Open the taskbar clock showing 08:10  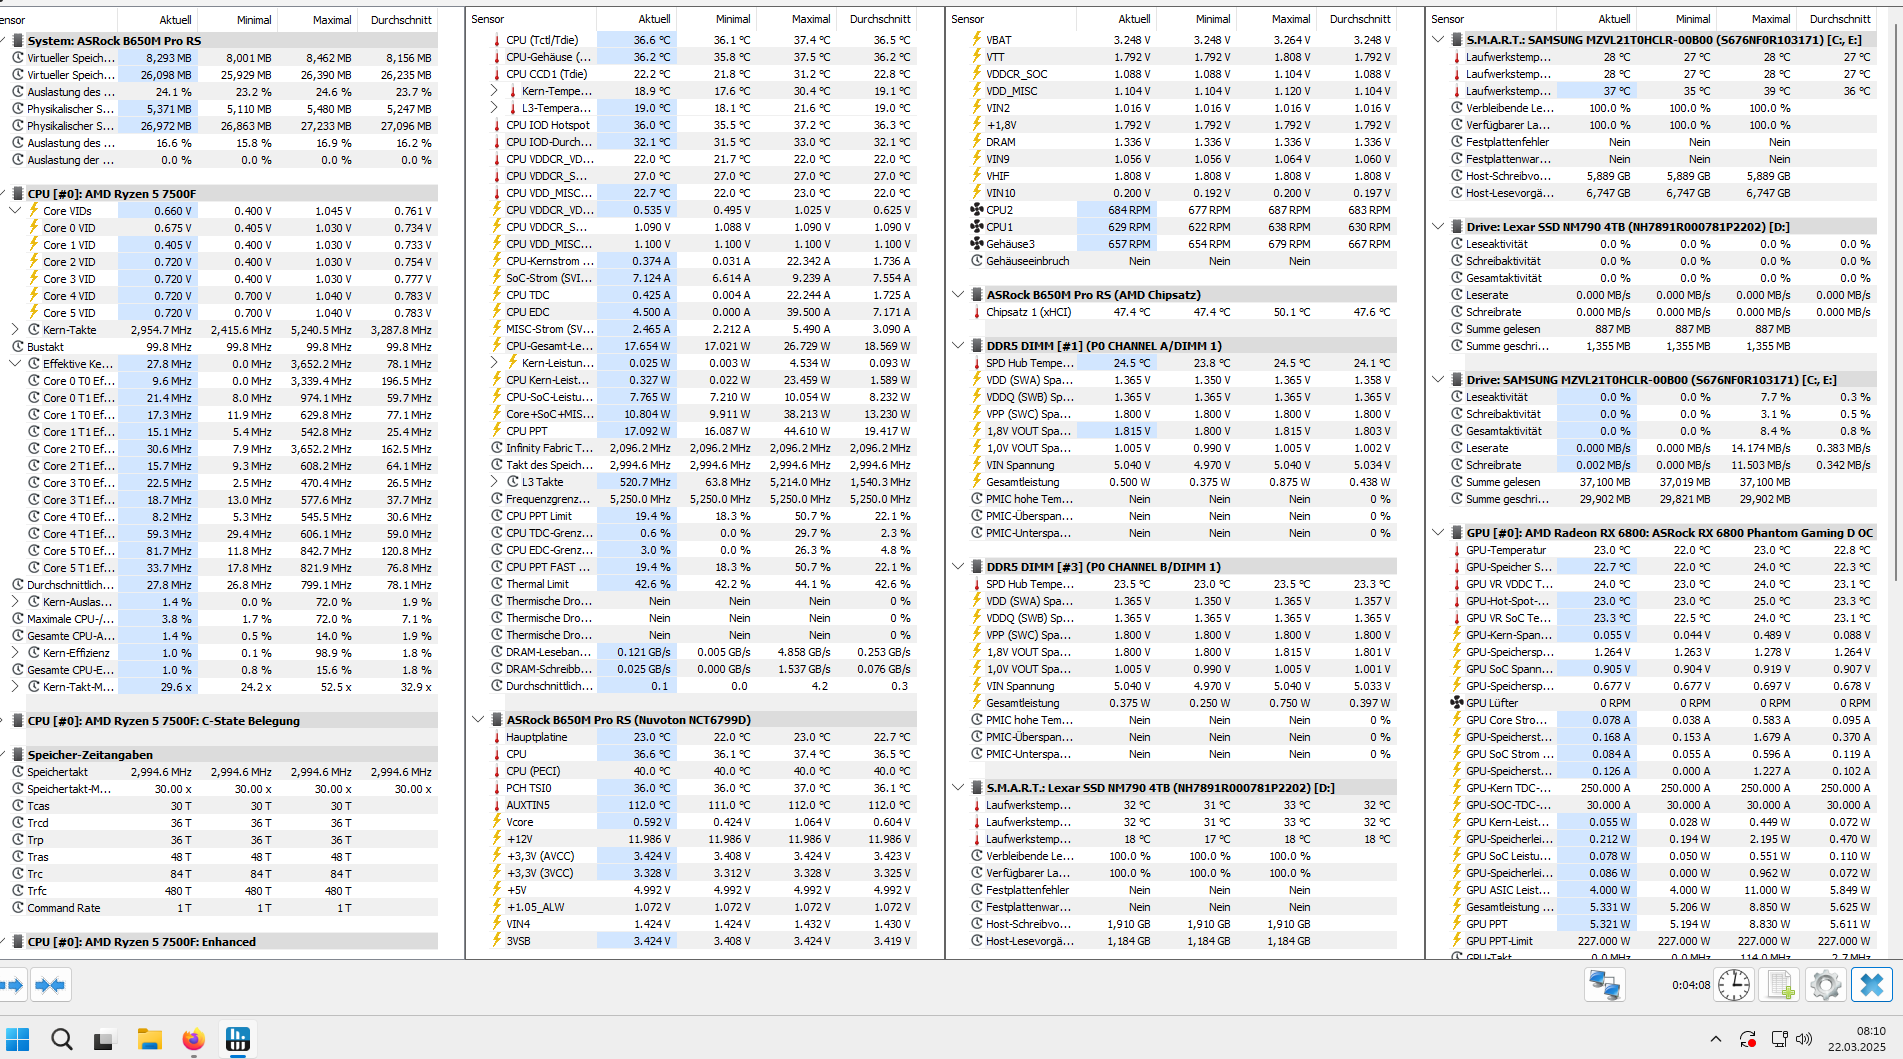point(1858,1039)
